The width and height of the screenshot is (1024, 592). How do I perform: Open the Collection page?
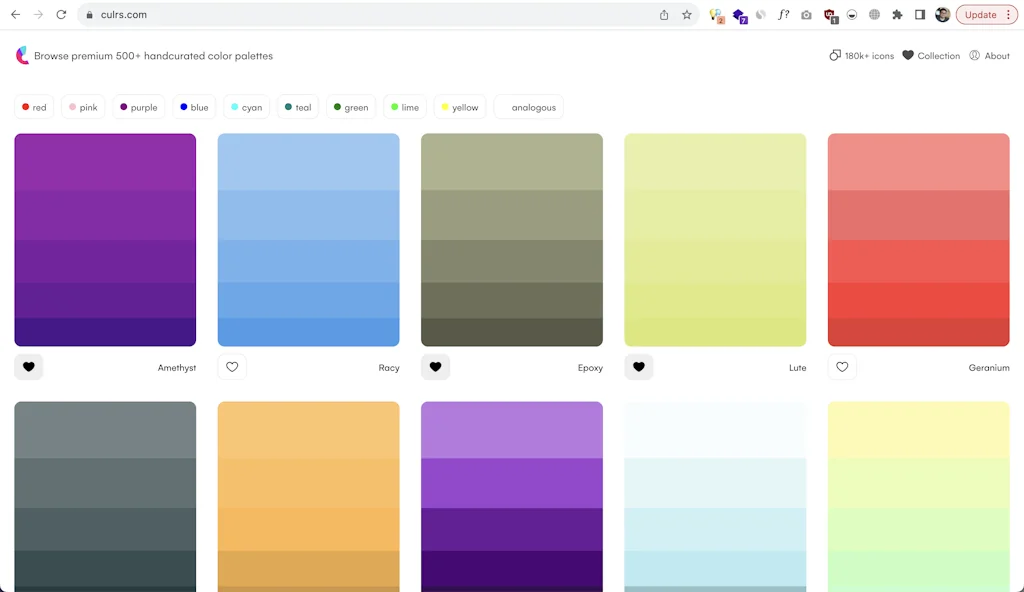pos(931,56)
